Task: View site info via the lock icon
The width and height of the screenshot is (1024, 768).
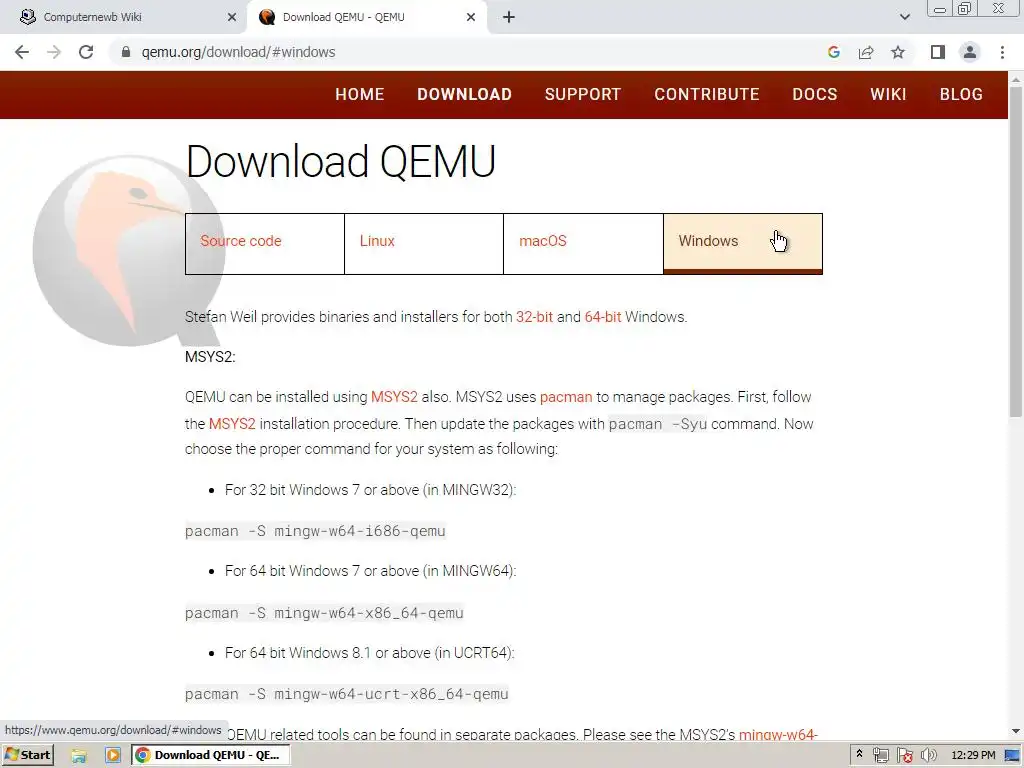Action: click(126, 52)
